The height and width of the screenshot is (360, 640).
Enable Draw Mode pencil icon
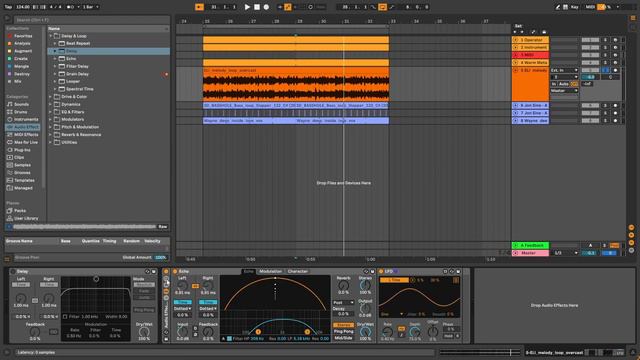(558, 7)
